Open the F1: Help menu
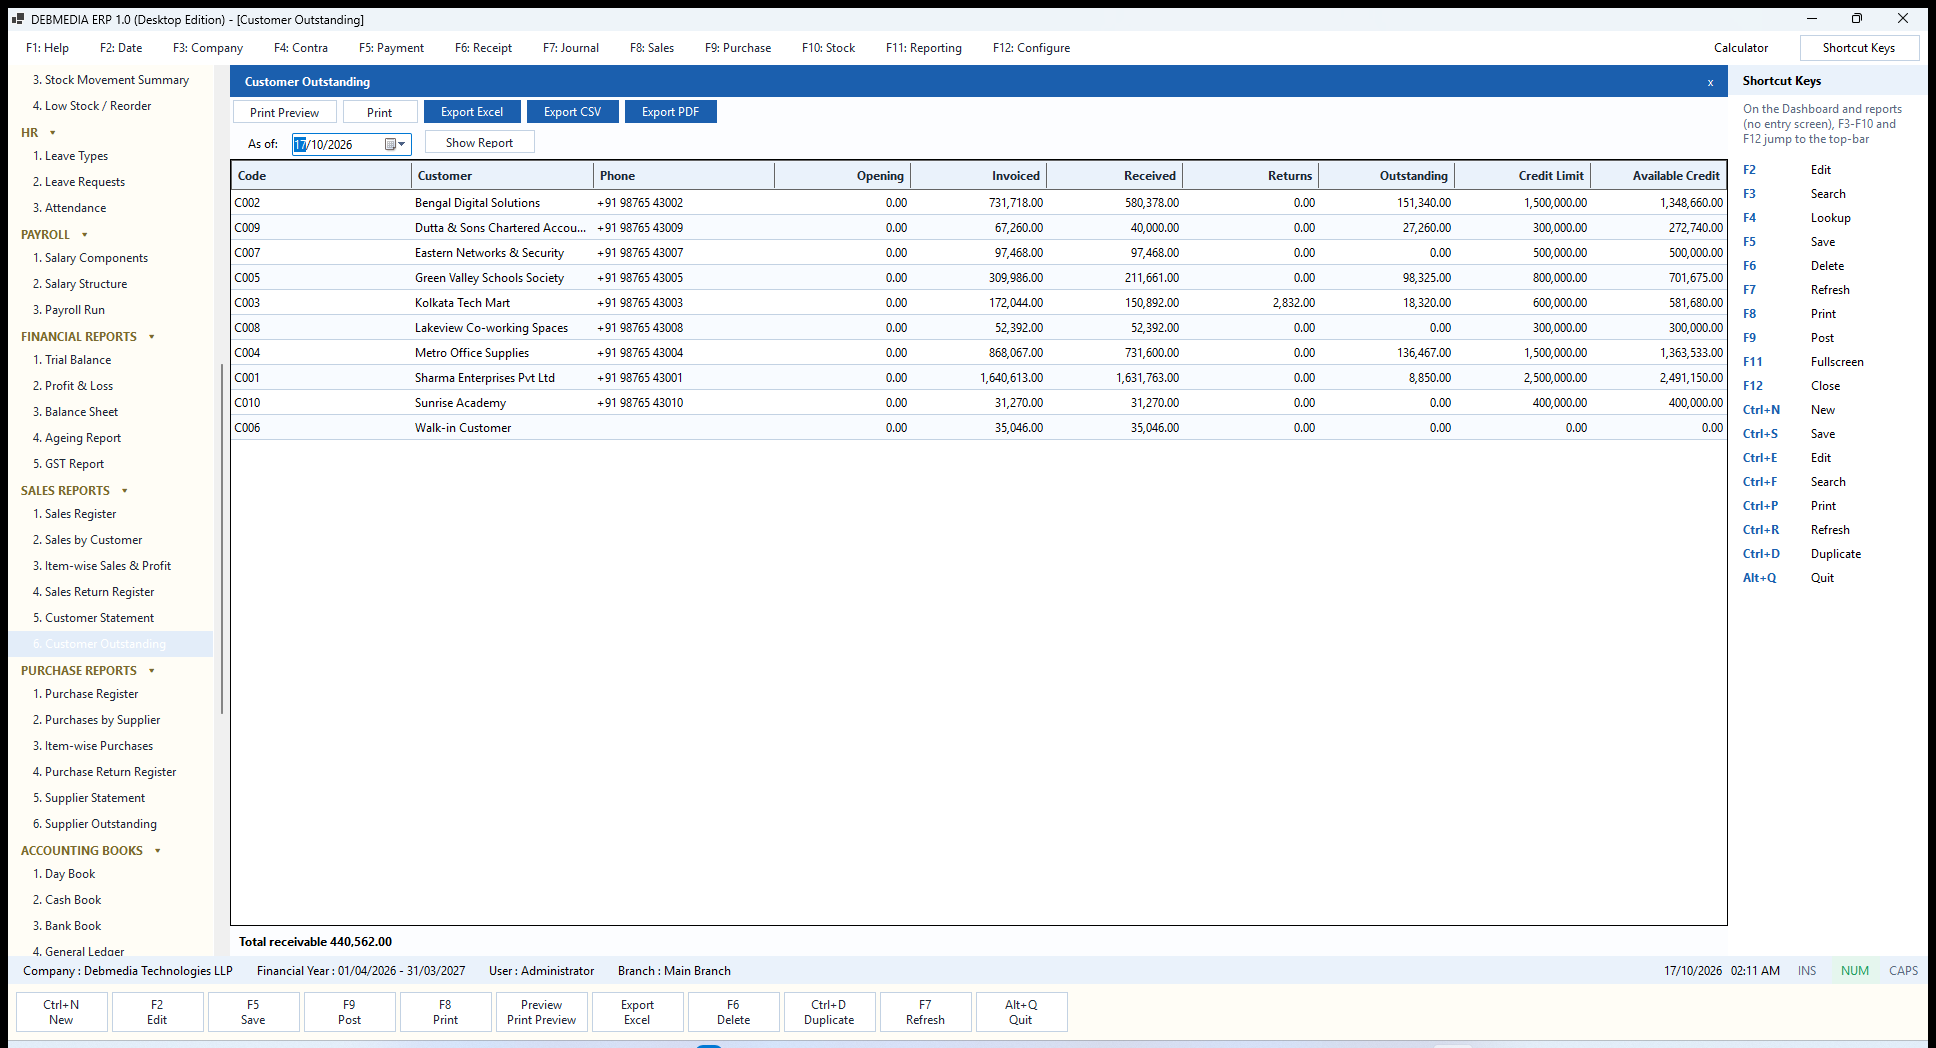Image resolution: width=1936 pixels, height=1048 pixels. (x=47, y=48)
